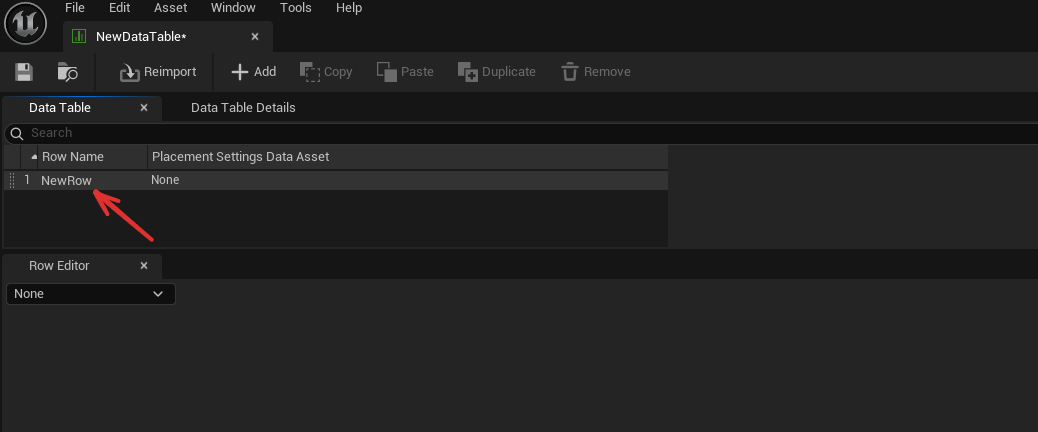This screenshot has height=432, width=1038.
Task: Open the File menu
Action: coord(75,8)
